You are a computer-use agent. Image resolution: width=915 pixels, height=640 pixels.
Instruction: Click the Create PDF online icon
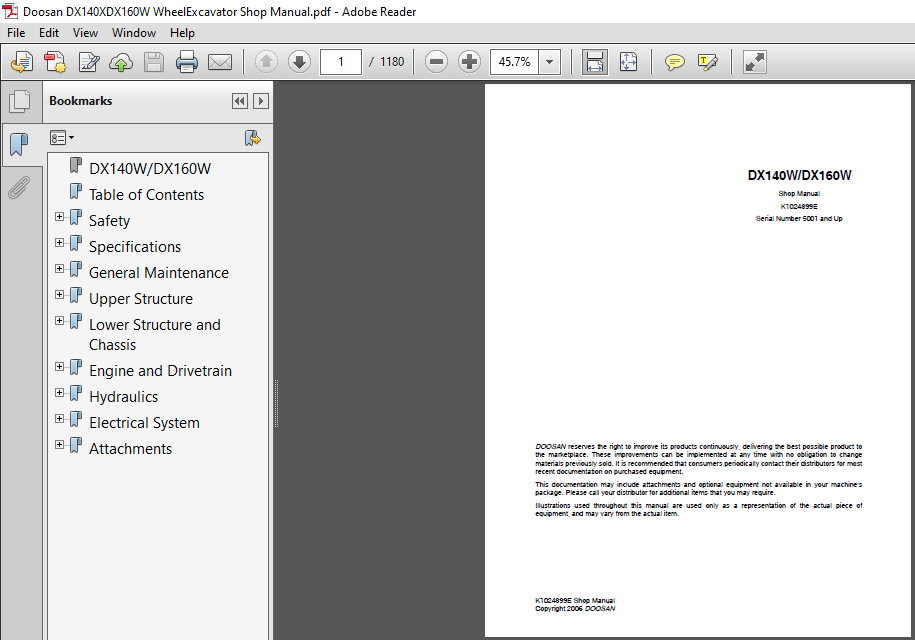(x=22, y=62)
